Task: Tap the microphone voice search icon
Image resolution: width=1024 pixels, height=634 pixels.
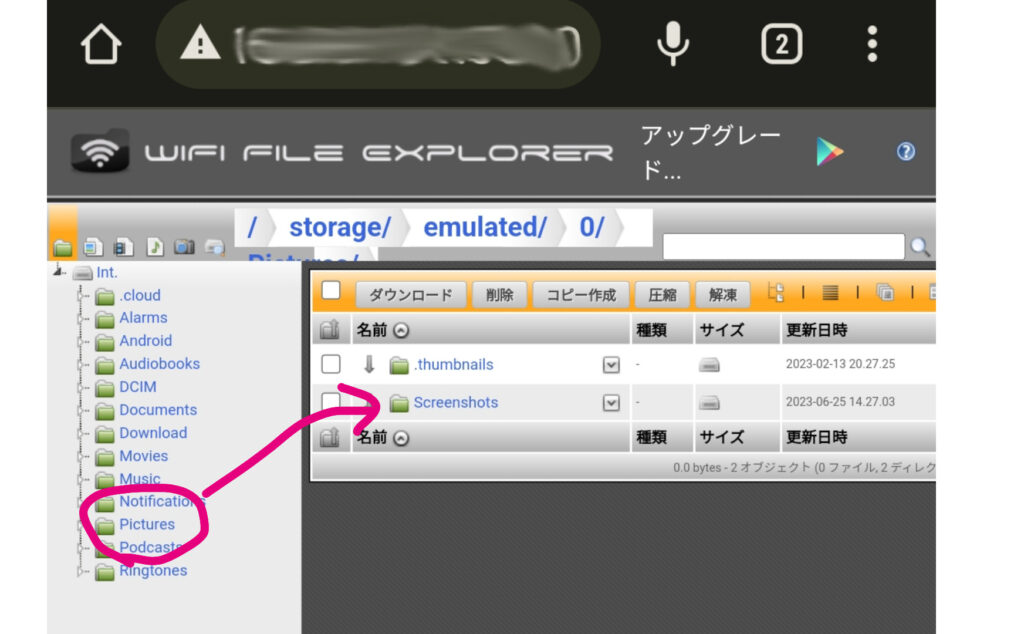Action: [673, 44]
